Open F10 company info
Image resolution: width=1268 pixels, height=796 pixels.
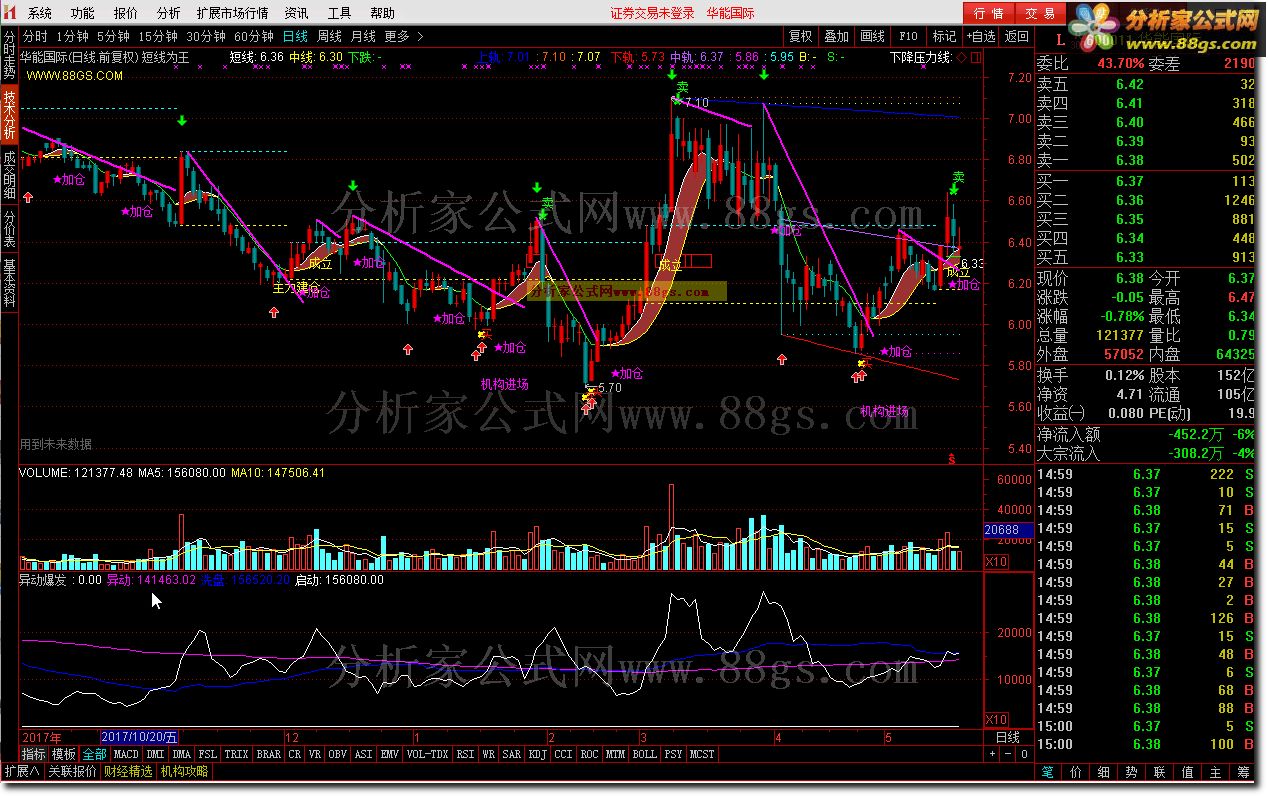908,36
